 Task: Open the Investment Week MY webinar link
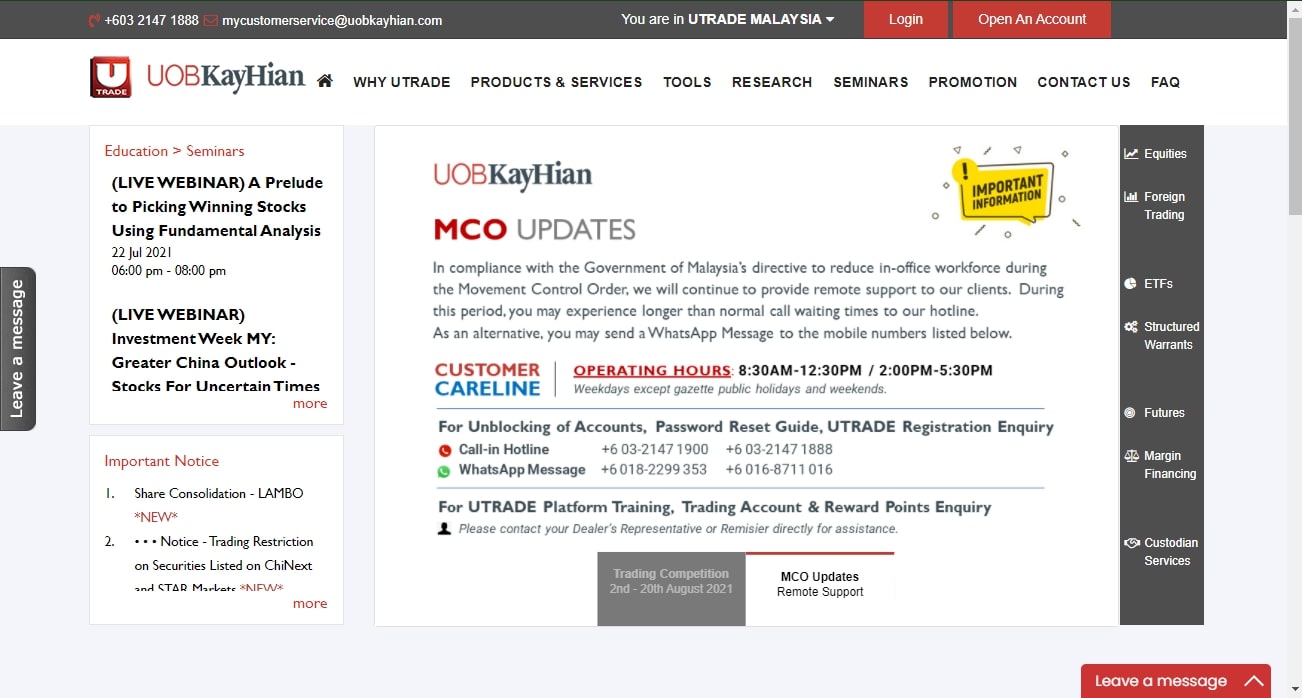click(216, 350)
